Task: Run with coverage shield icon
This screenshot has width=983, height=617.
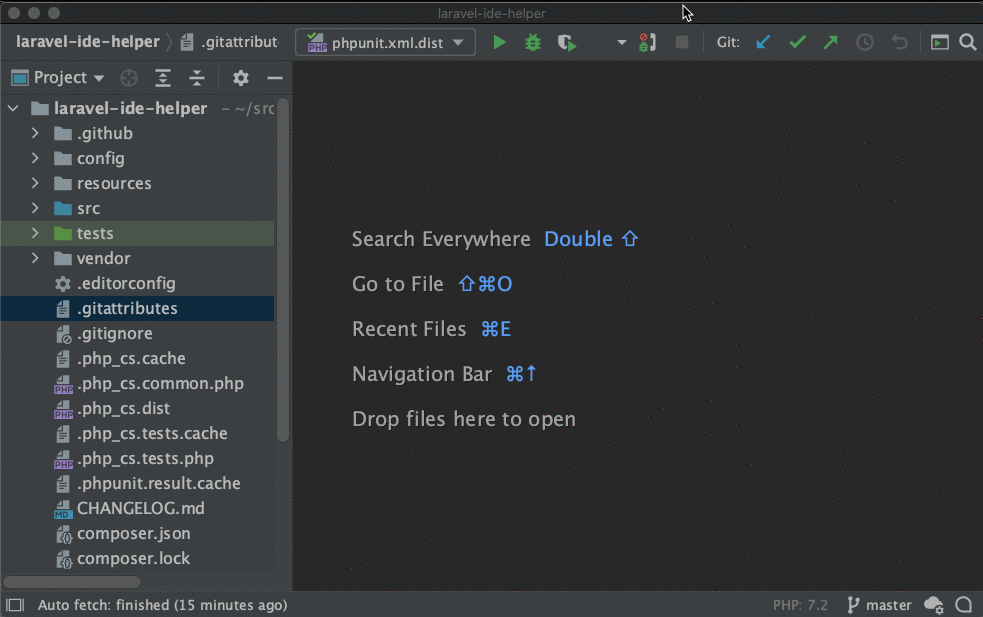Action: (x=567, y=43)
